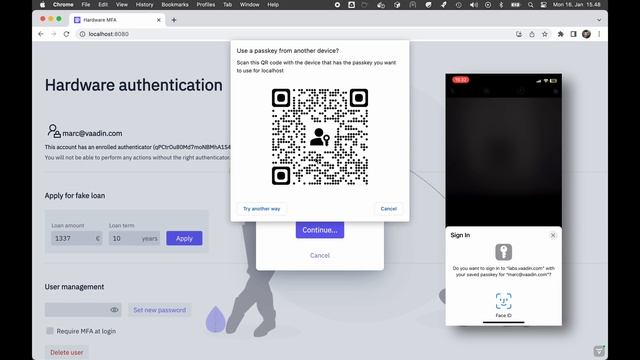Click Try another way in passkey dialog
Image resolution: width=640 pixels, height=360 pixels.
262,209
